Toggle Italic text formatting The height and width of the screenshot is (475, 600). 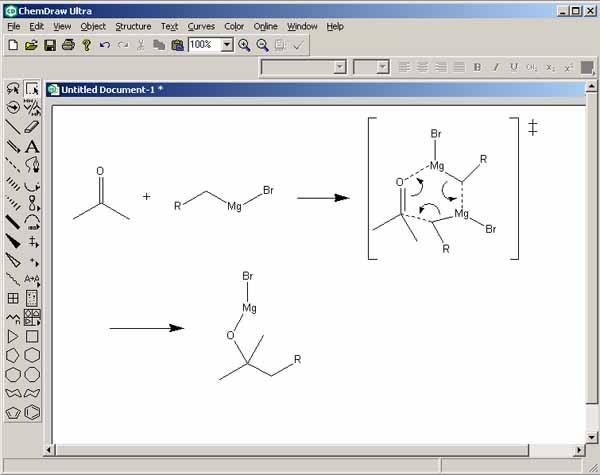coord(495,67)
